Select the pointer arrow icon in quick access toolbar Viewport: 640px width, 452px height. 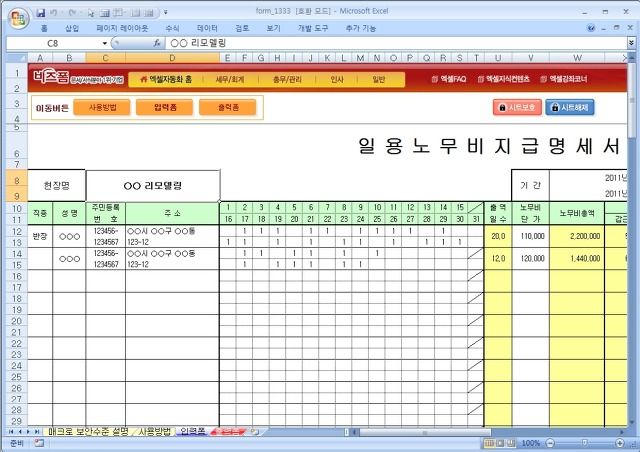[90, 13]
